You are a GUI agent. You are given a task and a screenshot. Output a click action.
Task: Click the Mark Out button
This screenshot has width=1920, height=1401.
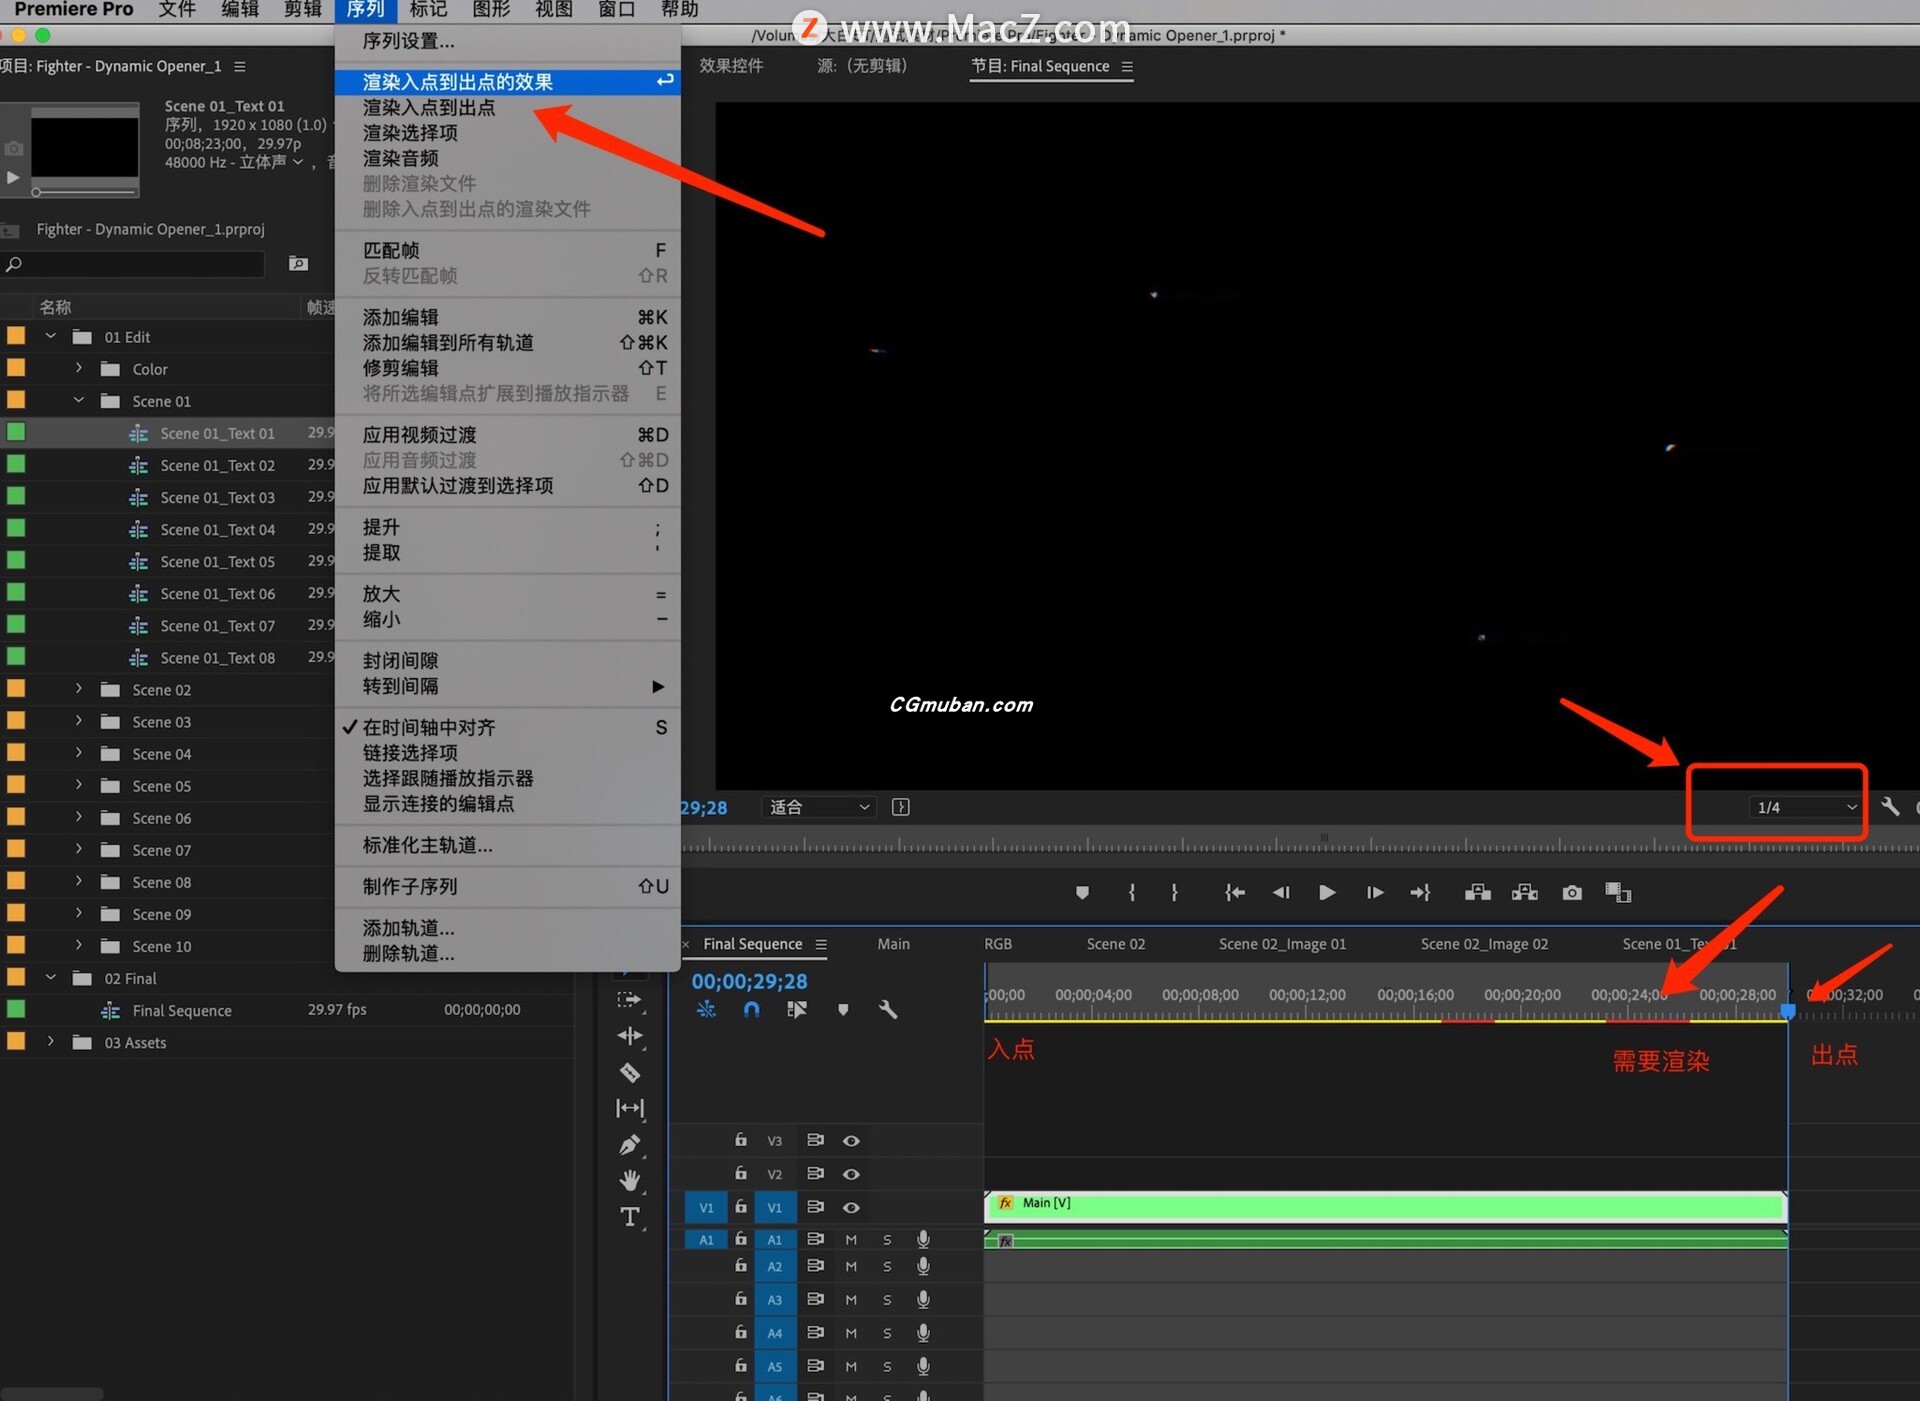pos(1174,893)
